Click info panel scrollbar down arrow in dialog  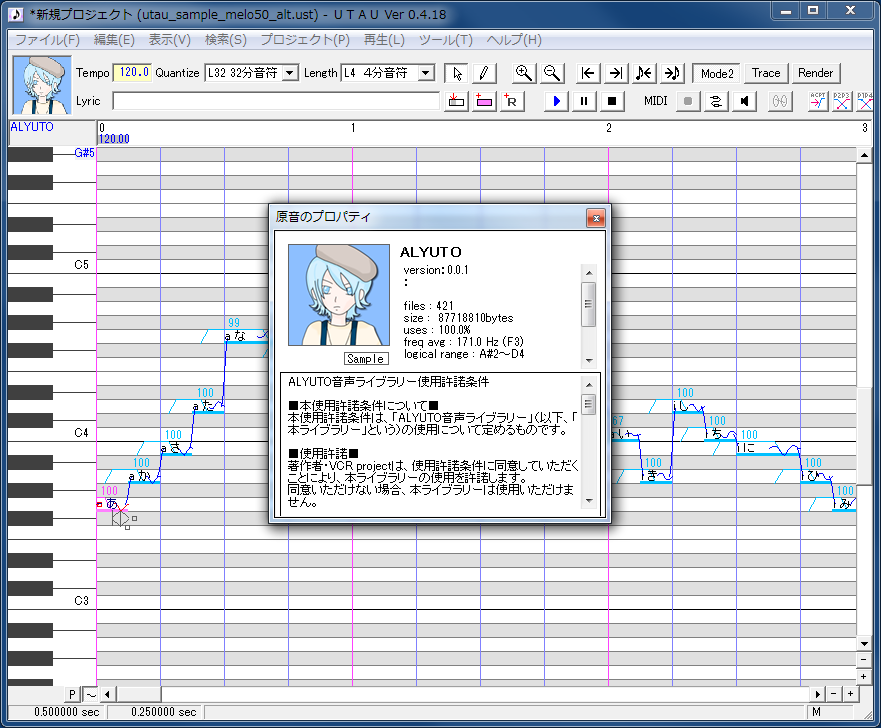point(589,360)
